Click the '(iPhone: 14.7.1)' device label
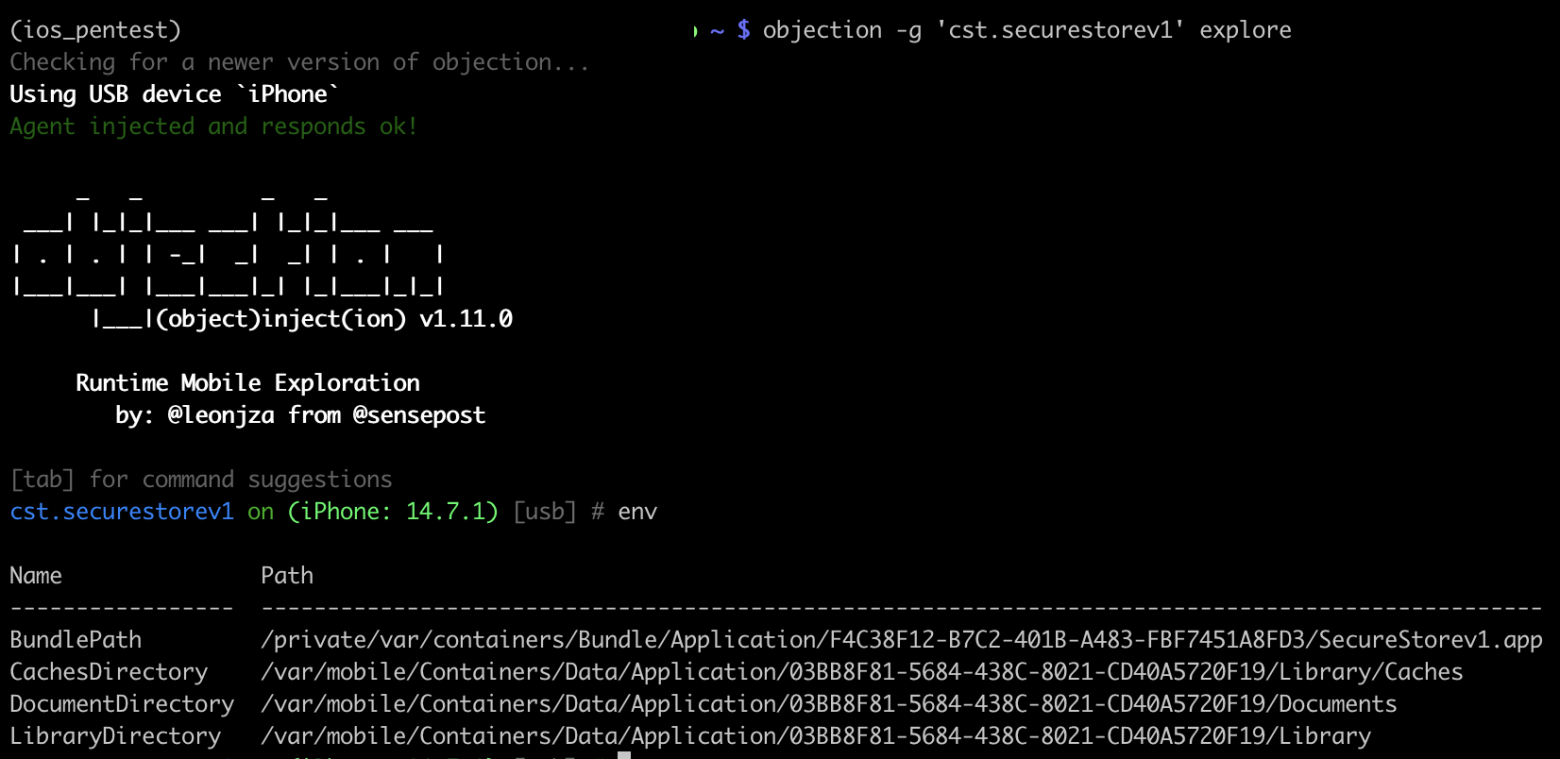The width and height of the screenshot is (1560, 759). [392, 512]
